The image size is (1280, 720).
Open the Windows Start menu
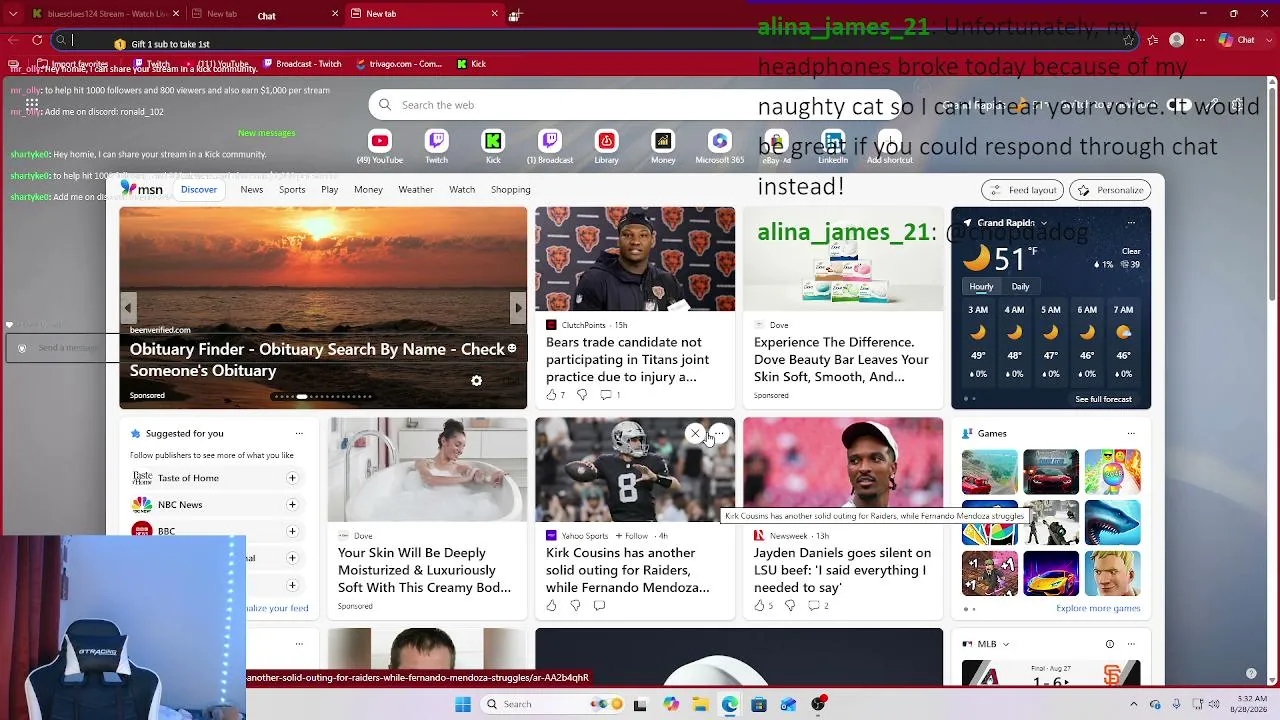pos(463,704)
